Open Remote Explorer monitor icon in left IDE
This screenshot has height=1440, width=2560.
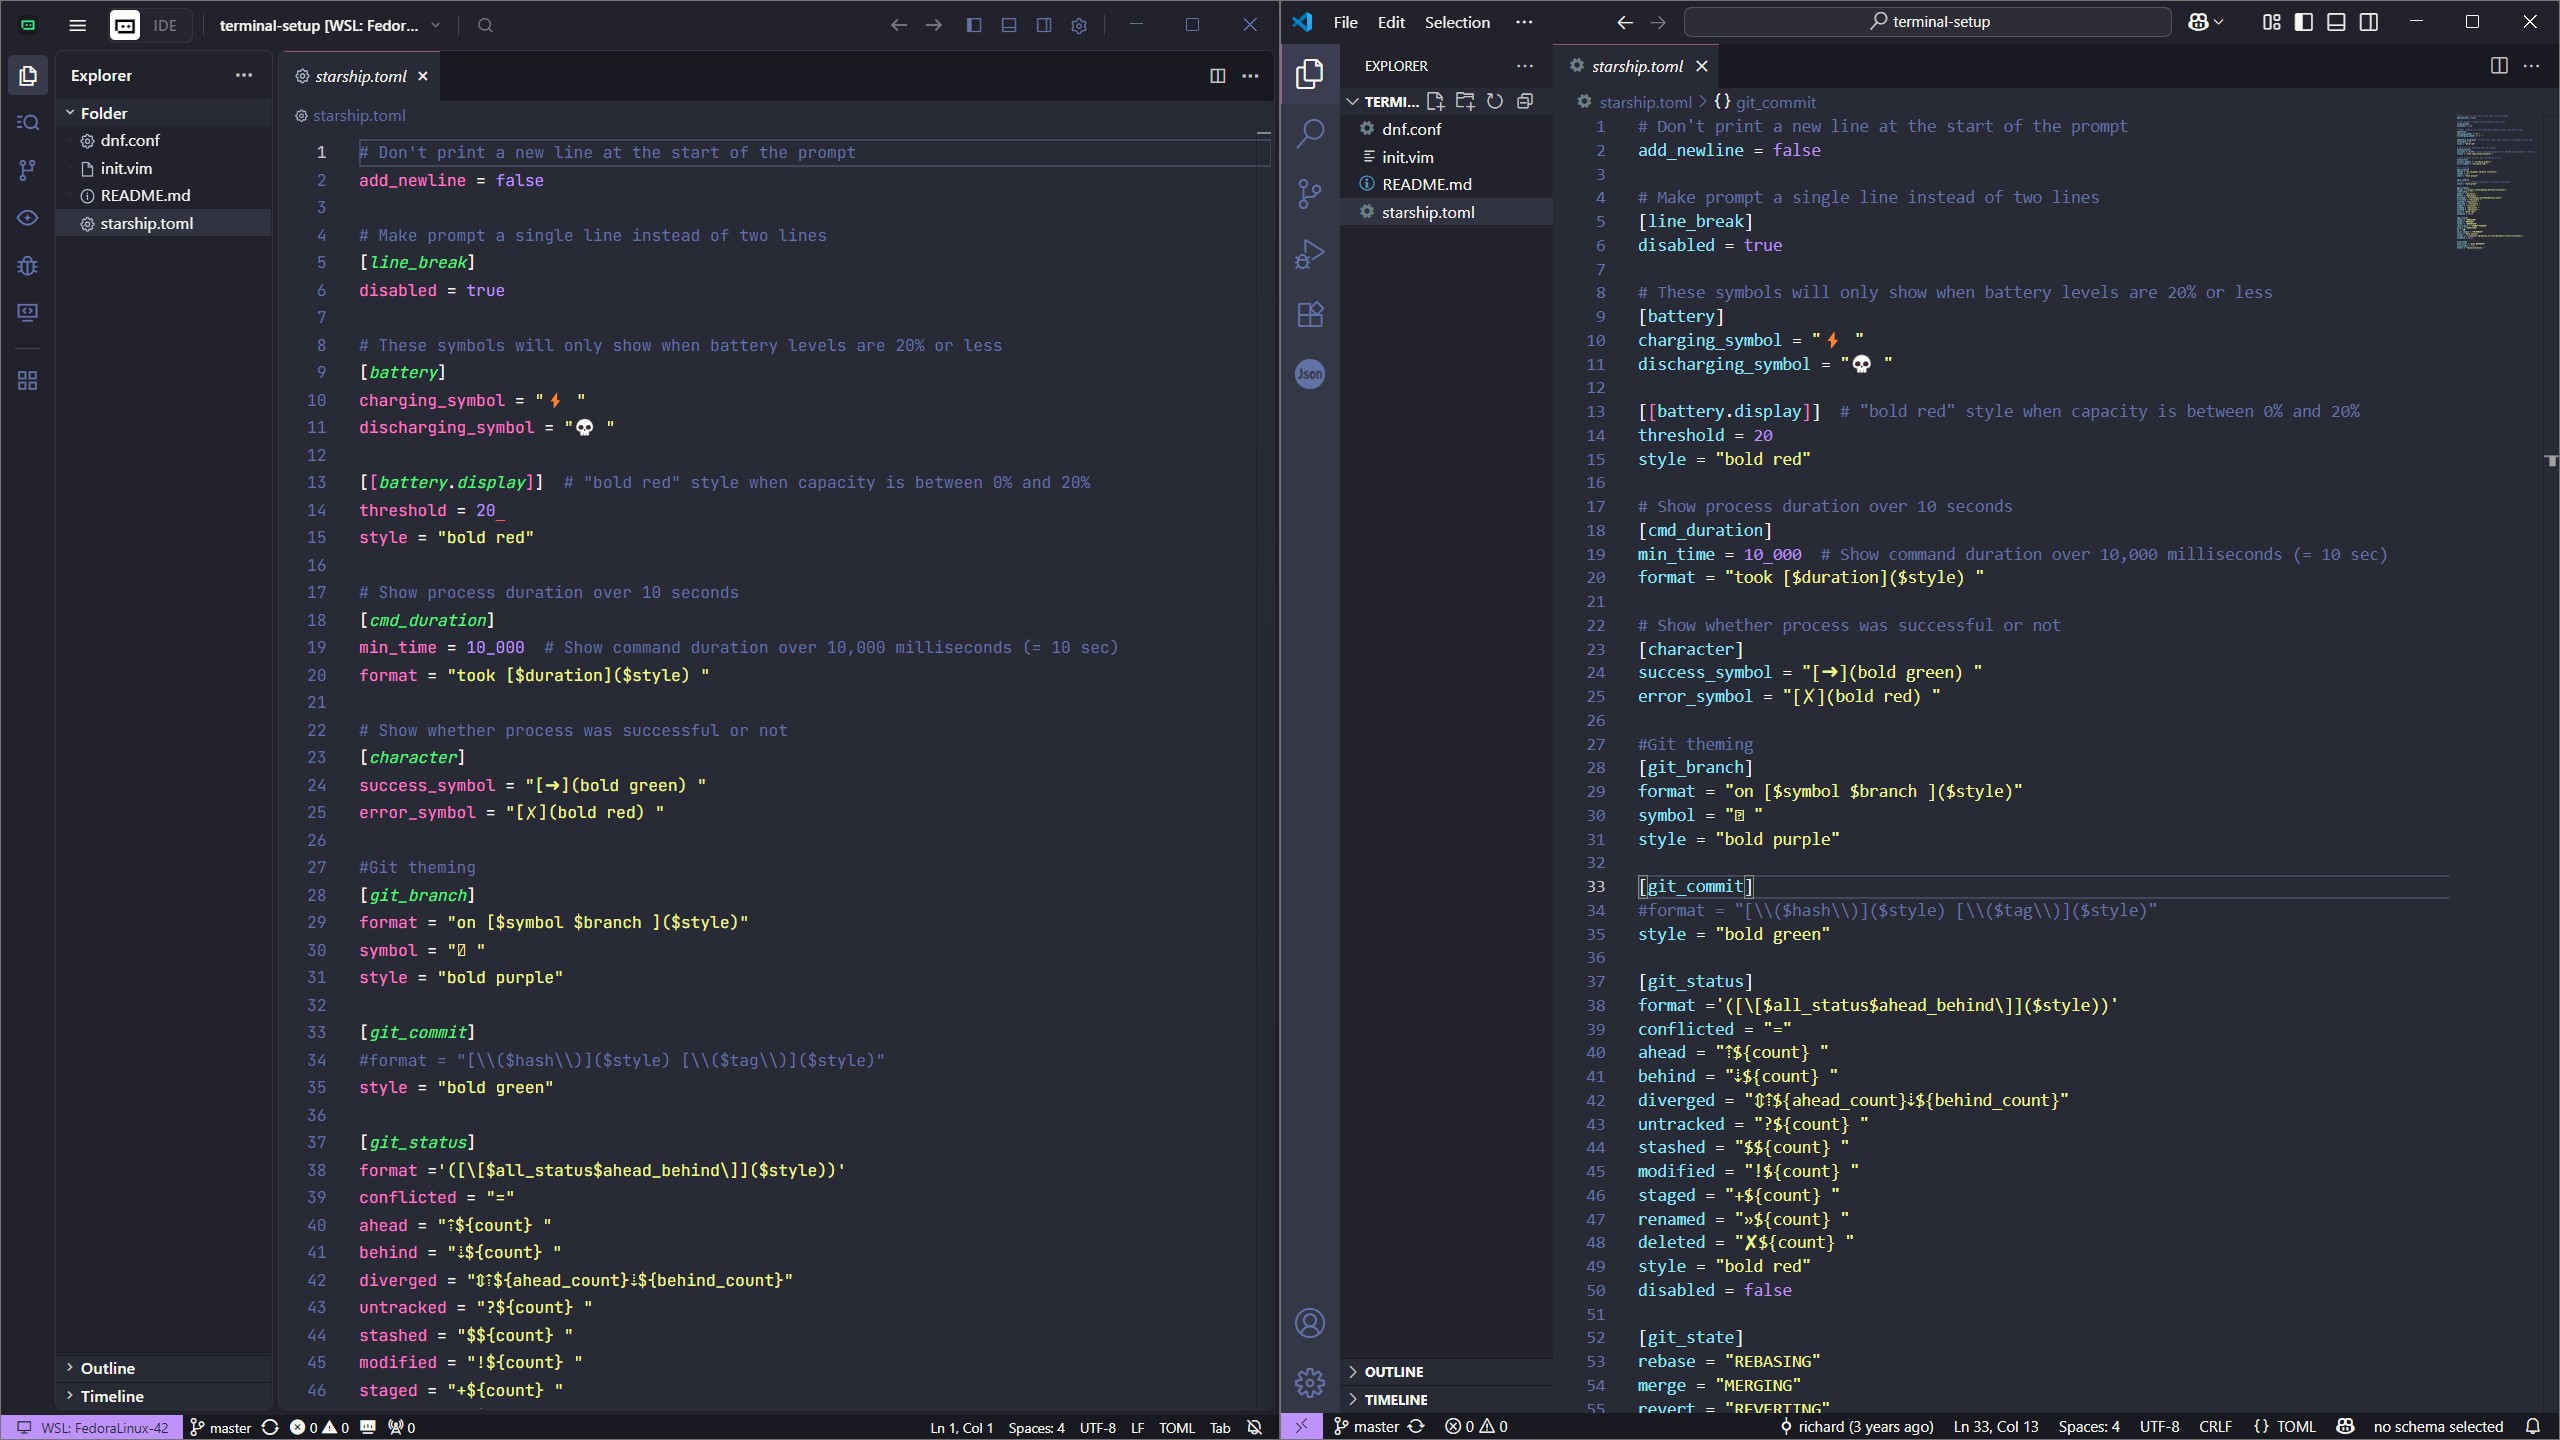pos(28,312)
